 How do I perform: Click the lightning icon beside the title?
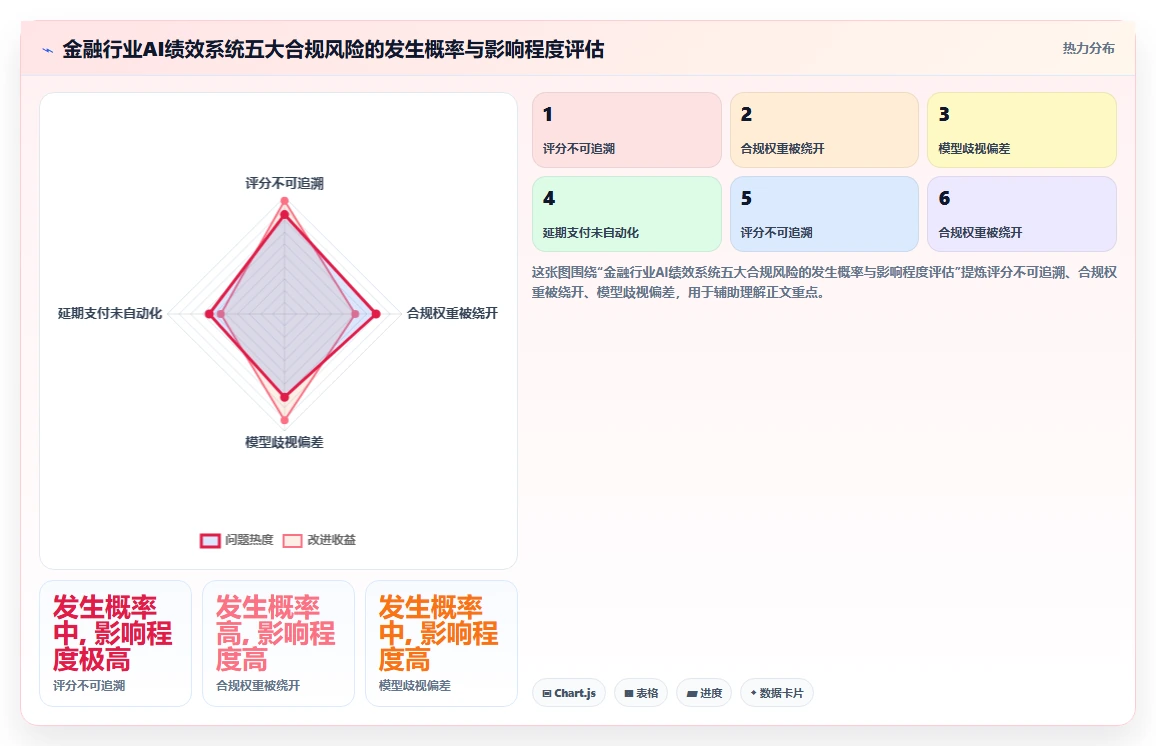coord(48,50)
